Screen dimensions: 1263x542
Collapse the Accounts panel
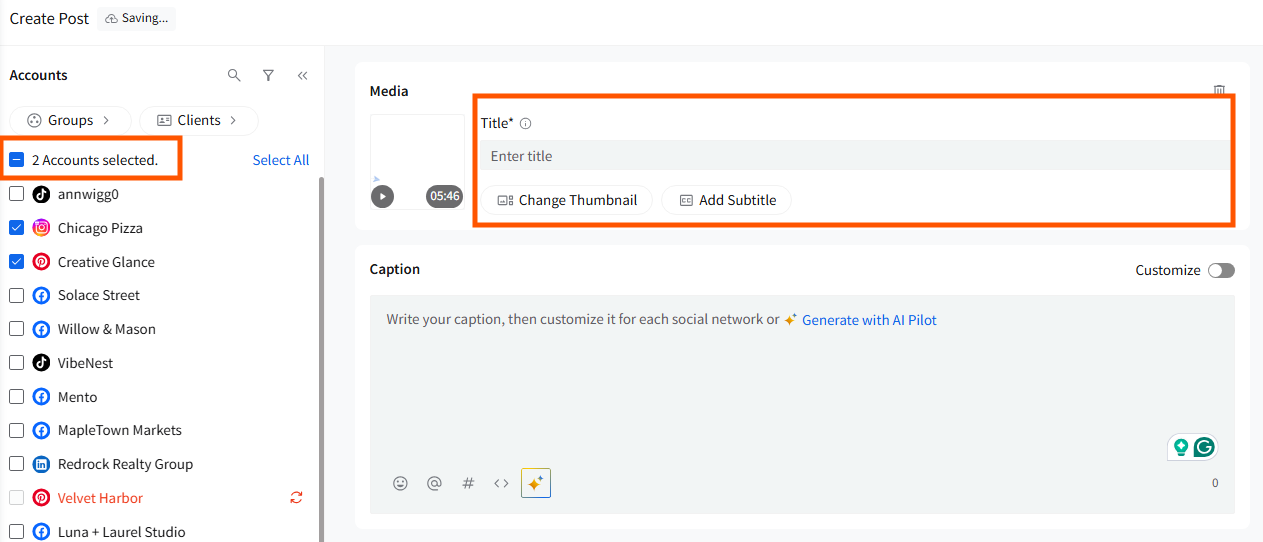[302, 75]
